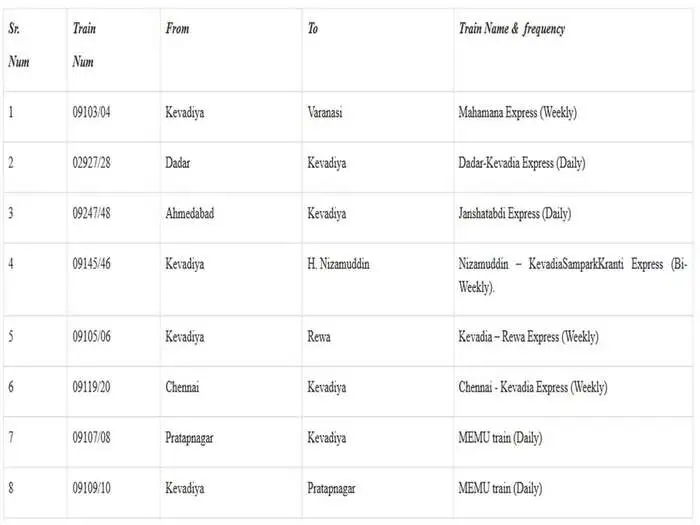
Task: Click the H. Nizamuddin destination cell
Action: click(338, 264)
